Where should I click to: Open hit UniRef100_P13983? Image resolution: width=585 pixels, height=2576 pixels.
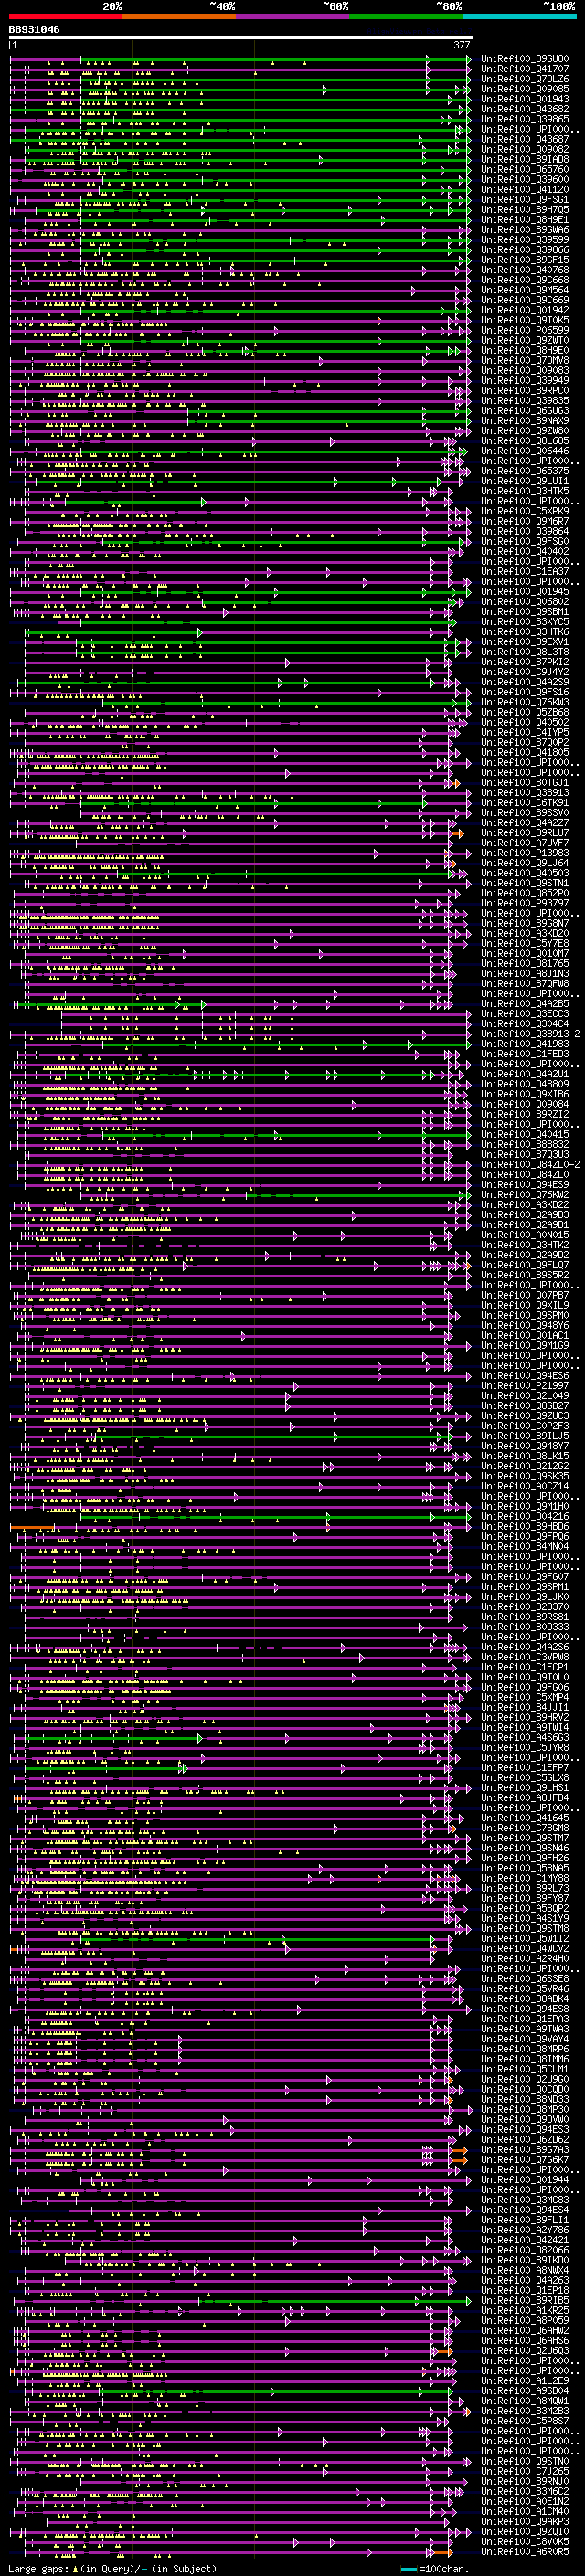(x=525, y=853)
